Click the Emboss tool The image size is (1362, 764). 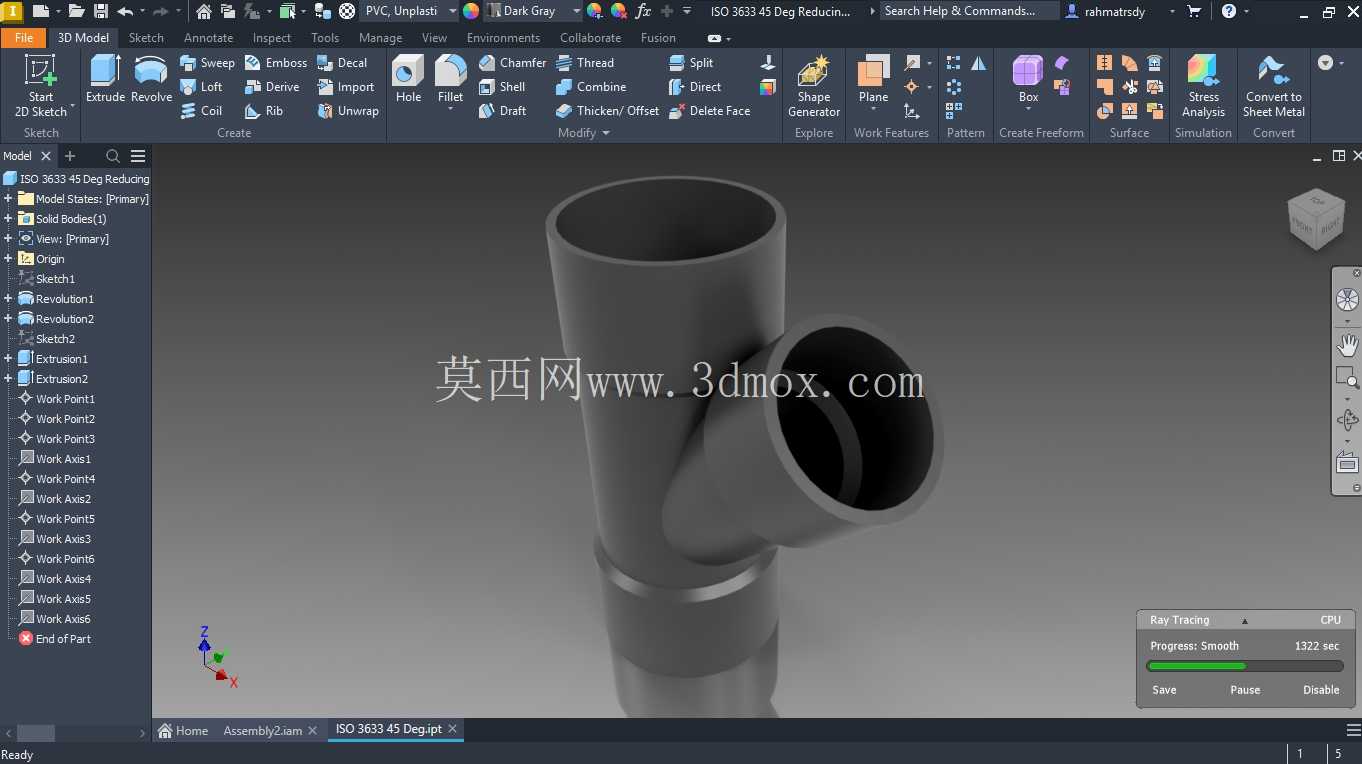point(276,62)
